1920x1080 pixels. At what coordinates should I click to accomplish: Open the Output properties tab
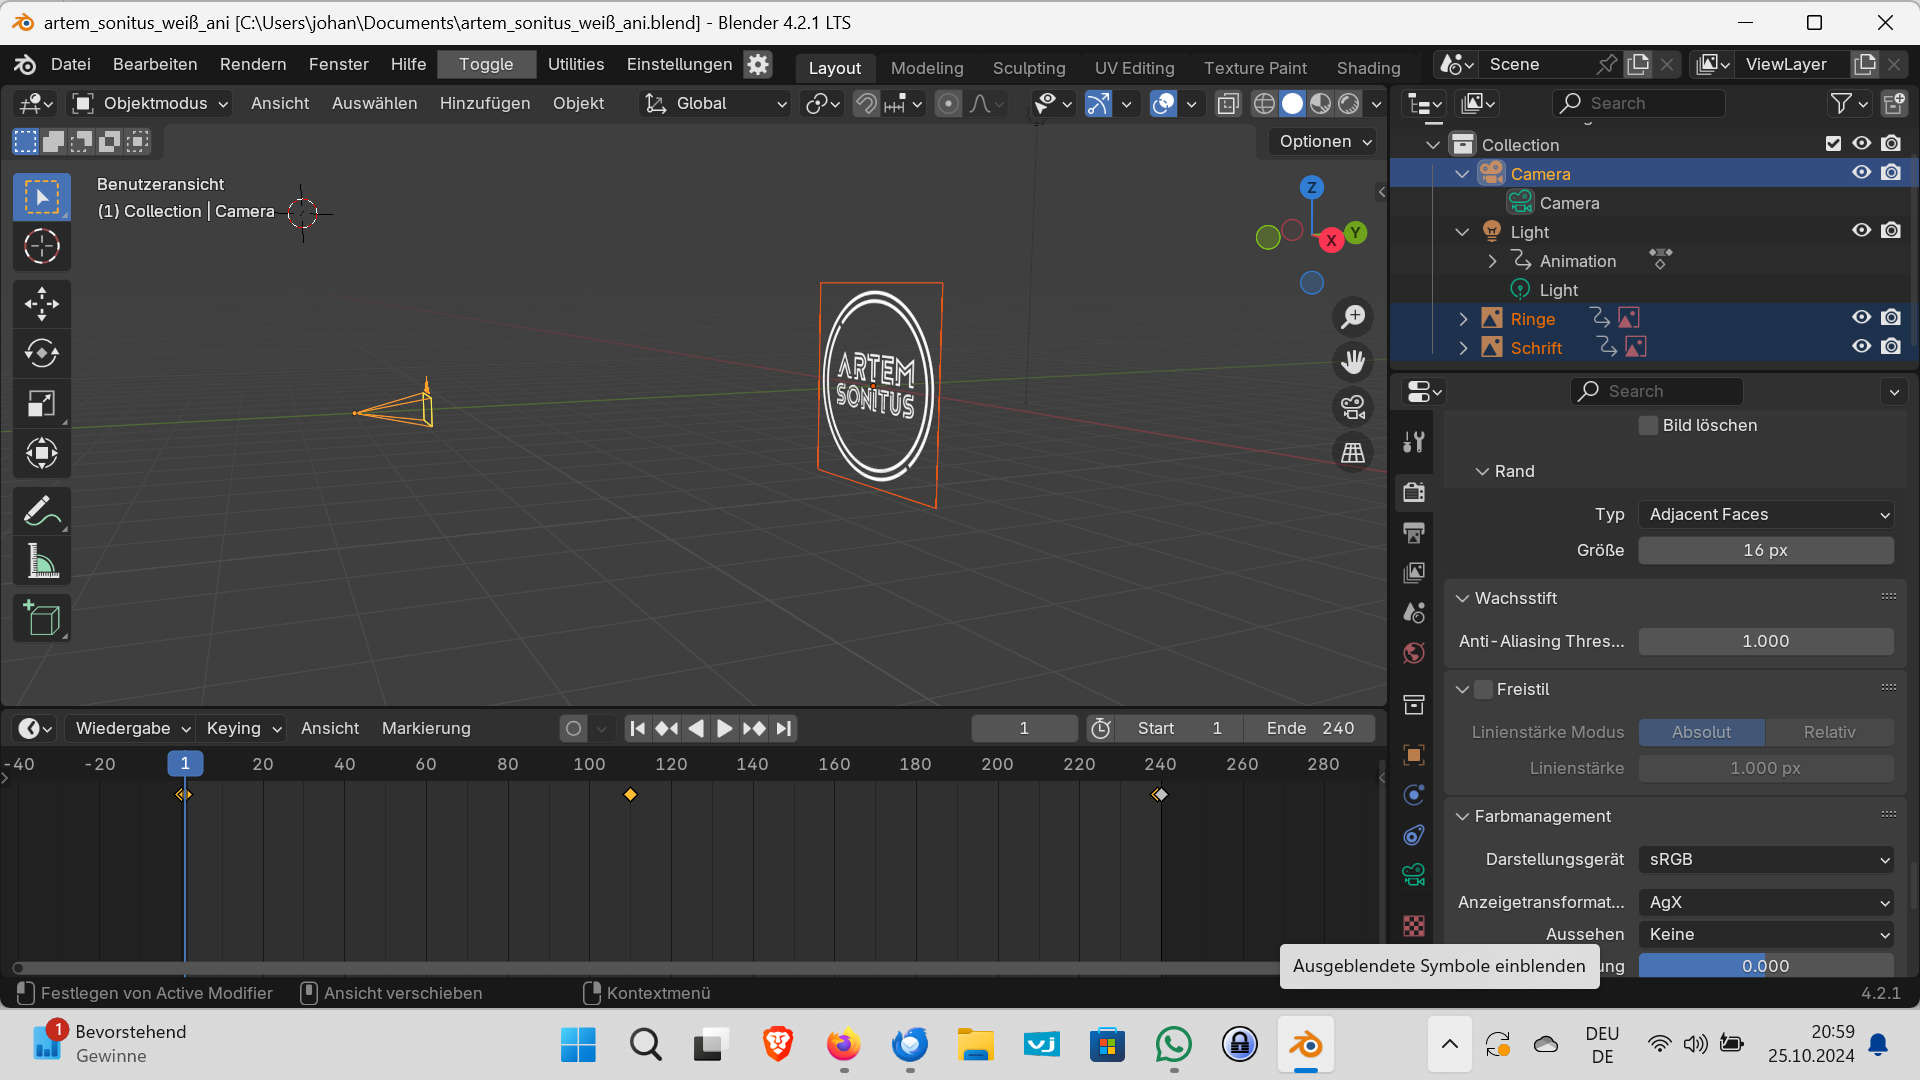1413,533
